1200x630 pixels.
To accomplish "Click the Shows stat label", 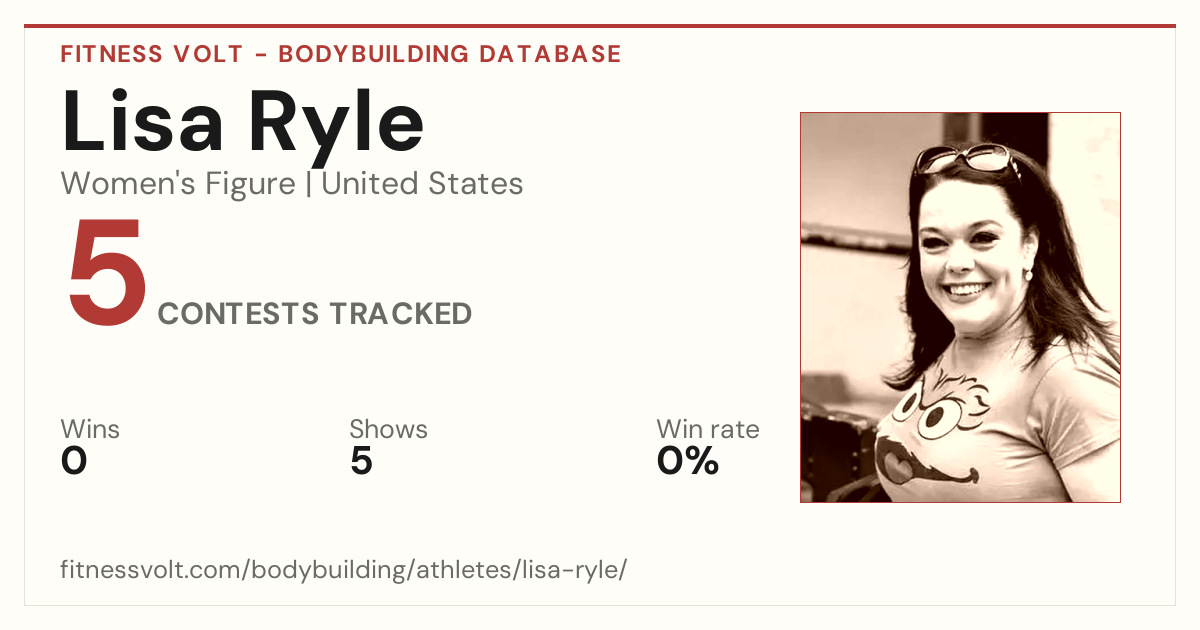I will 388,430.
